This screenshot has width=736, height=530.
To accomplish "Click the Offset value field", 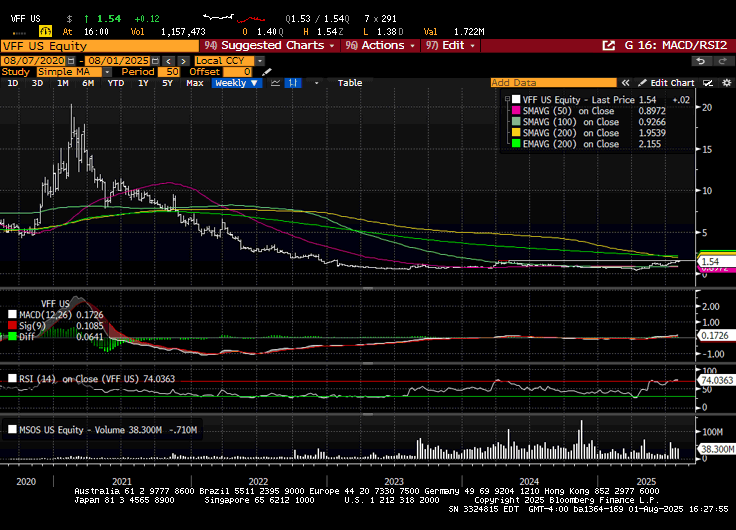I will (x=238, y=72).
